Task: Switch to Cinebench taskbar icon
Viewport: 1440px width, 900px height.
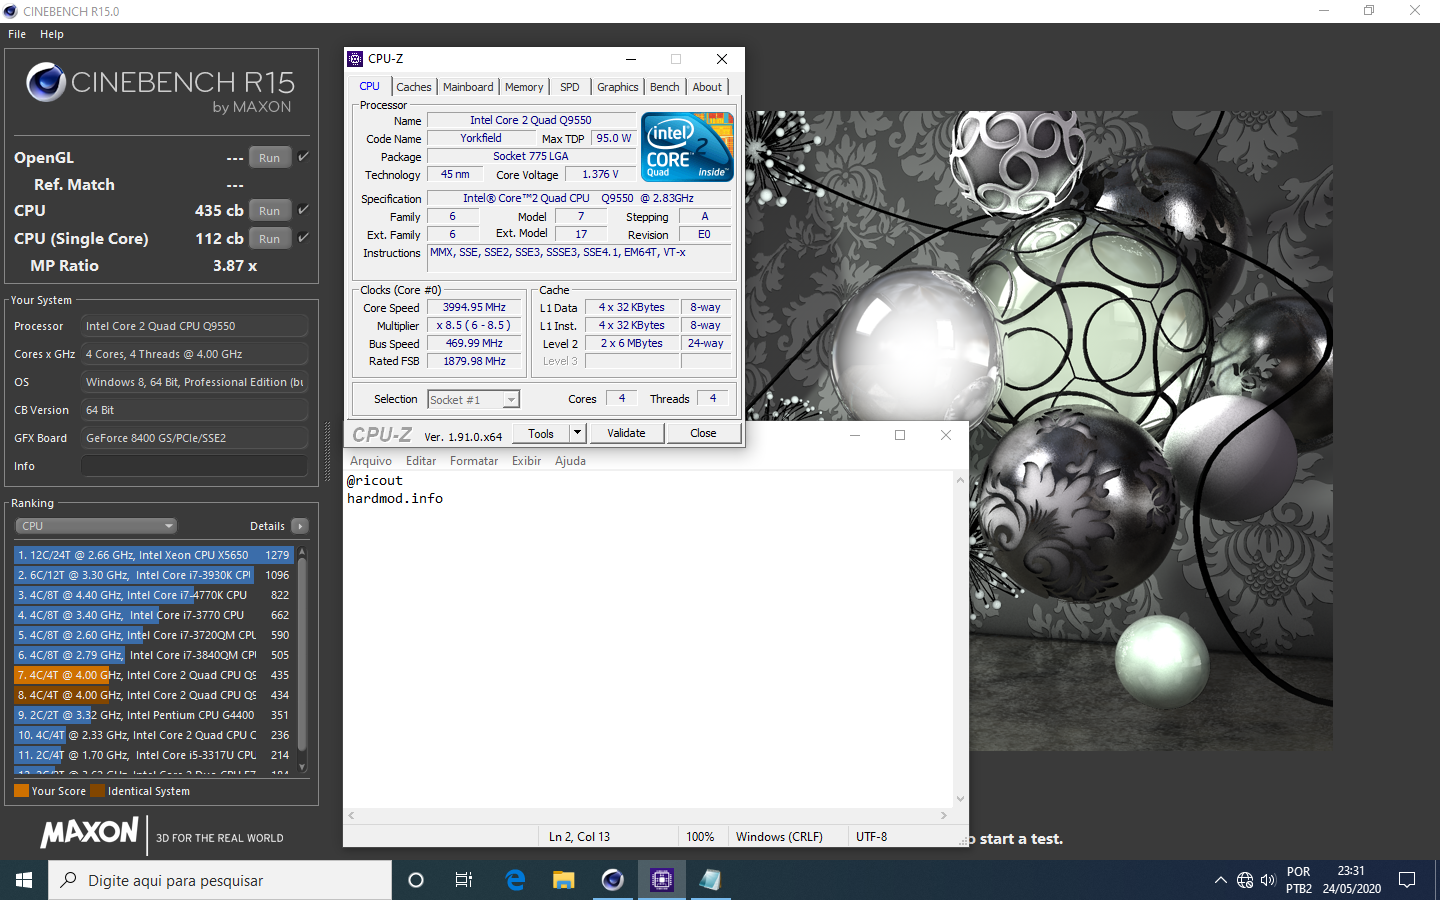Action: (613, 880)
